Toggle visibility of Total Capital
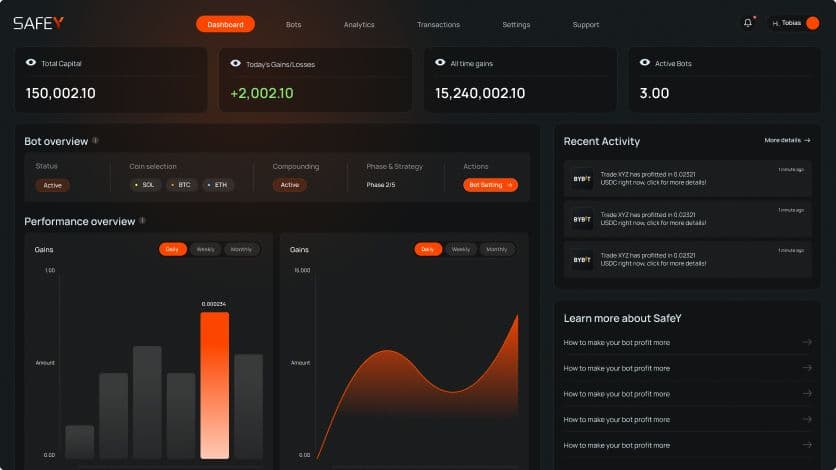Screen dimensions: 836x470 (x=31, y=63)
